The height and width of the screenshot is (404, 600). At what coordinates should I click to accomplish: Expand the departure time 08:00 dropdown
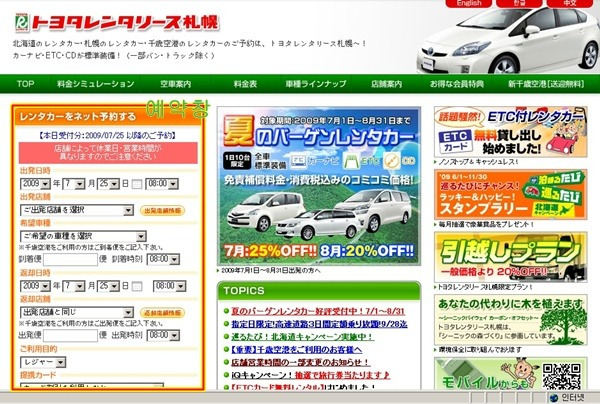pos(162,184)
